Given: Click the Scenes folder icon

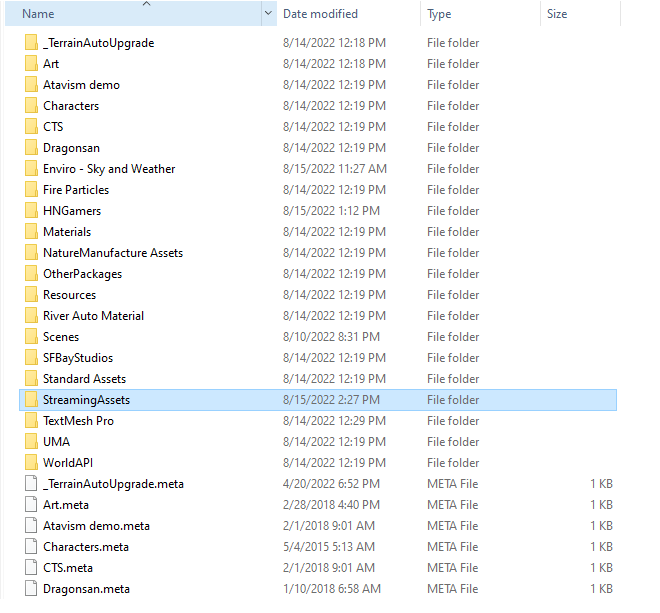Looking at the screenshot, I should [31, 337].
